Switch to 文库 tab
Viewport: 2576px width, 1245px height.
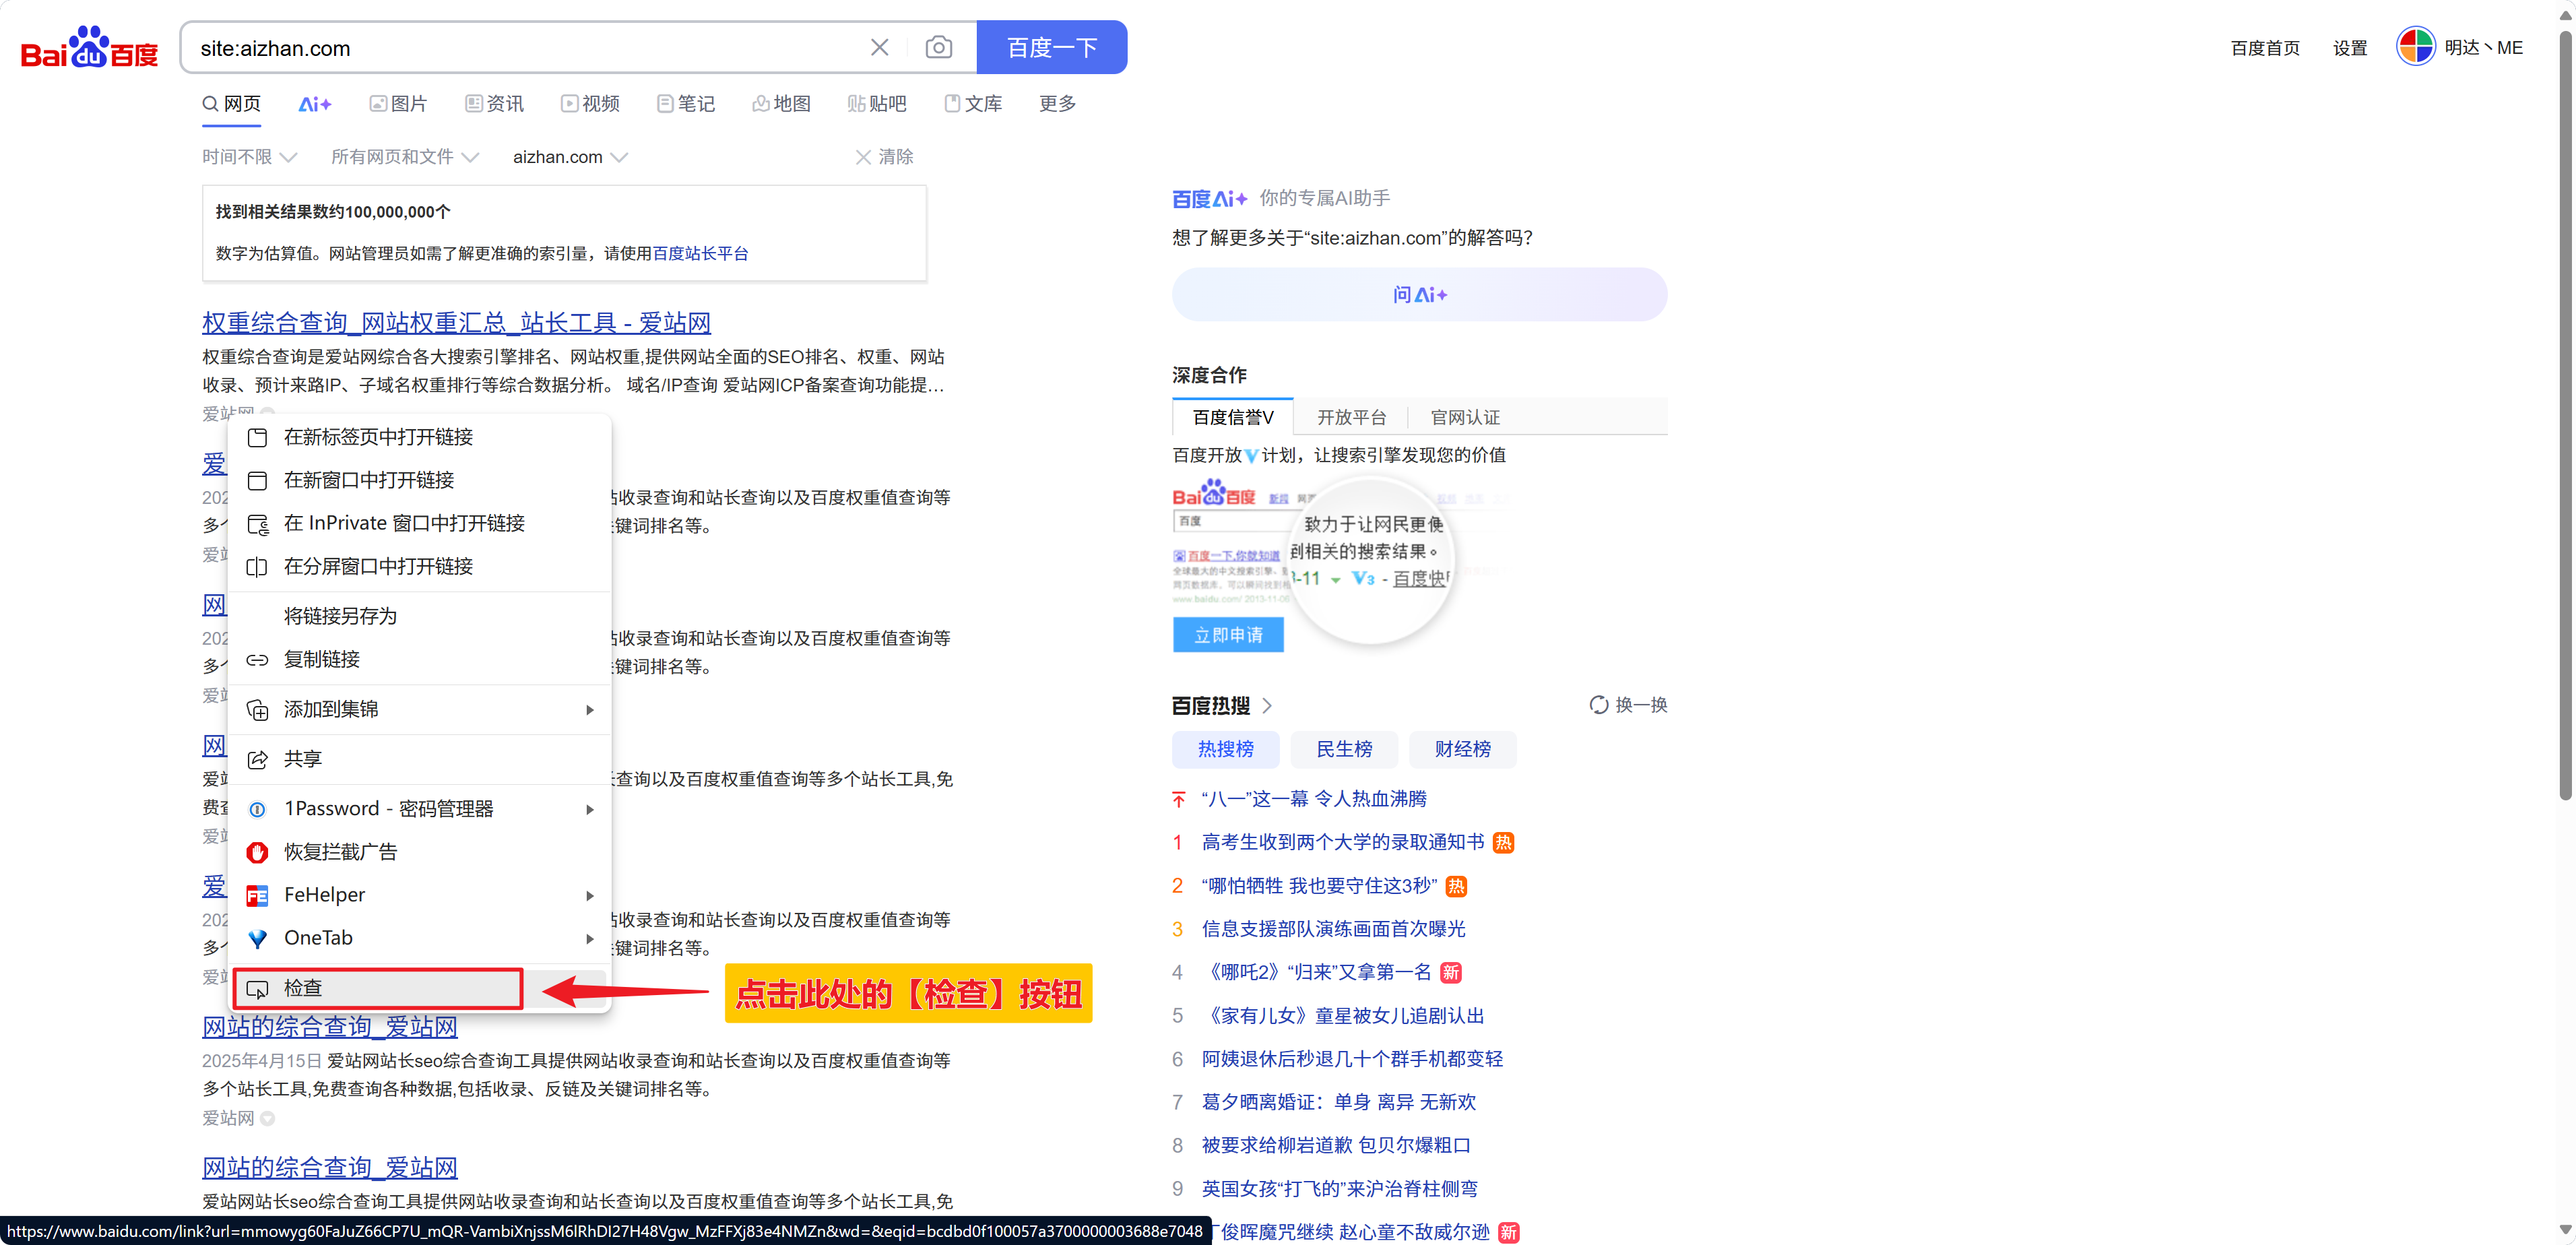tap(973, 103)
